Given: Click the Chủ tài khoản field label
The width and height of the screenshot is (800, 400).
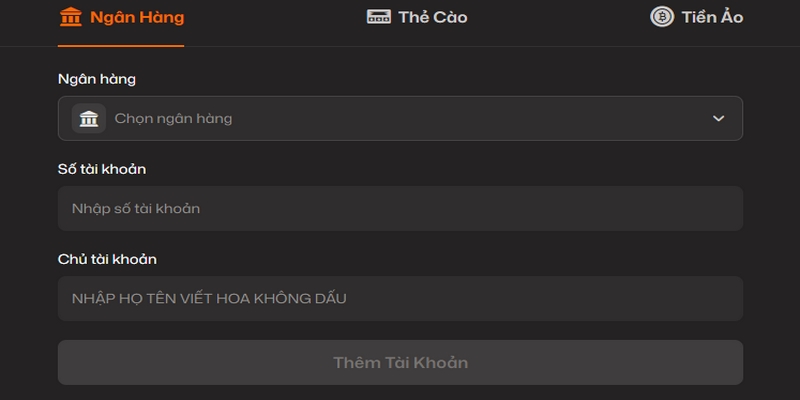Looking at the screenshot, I should click(x=107, y=259).
